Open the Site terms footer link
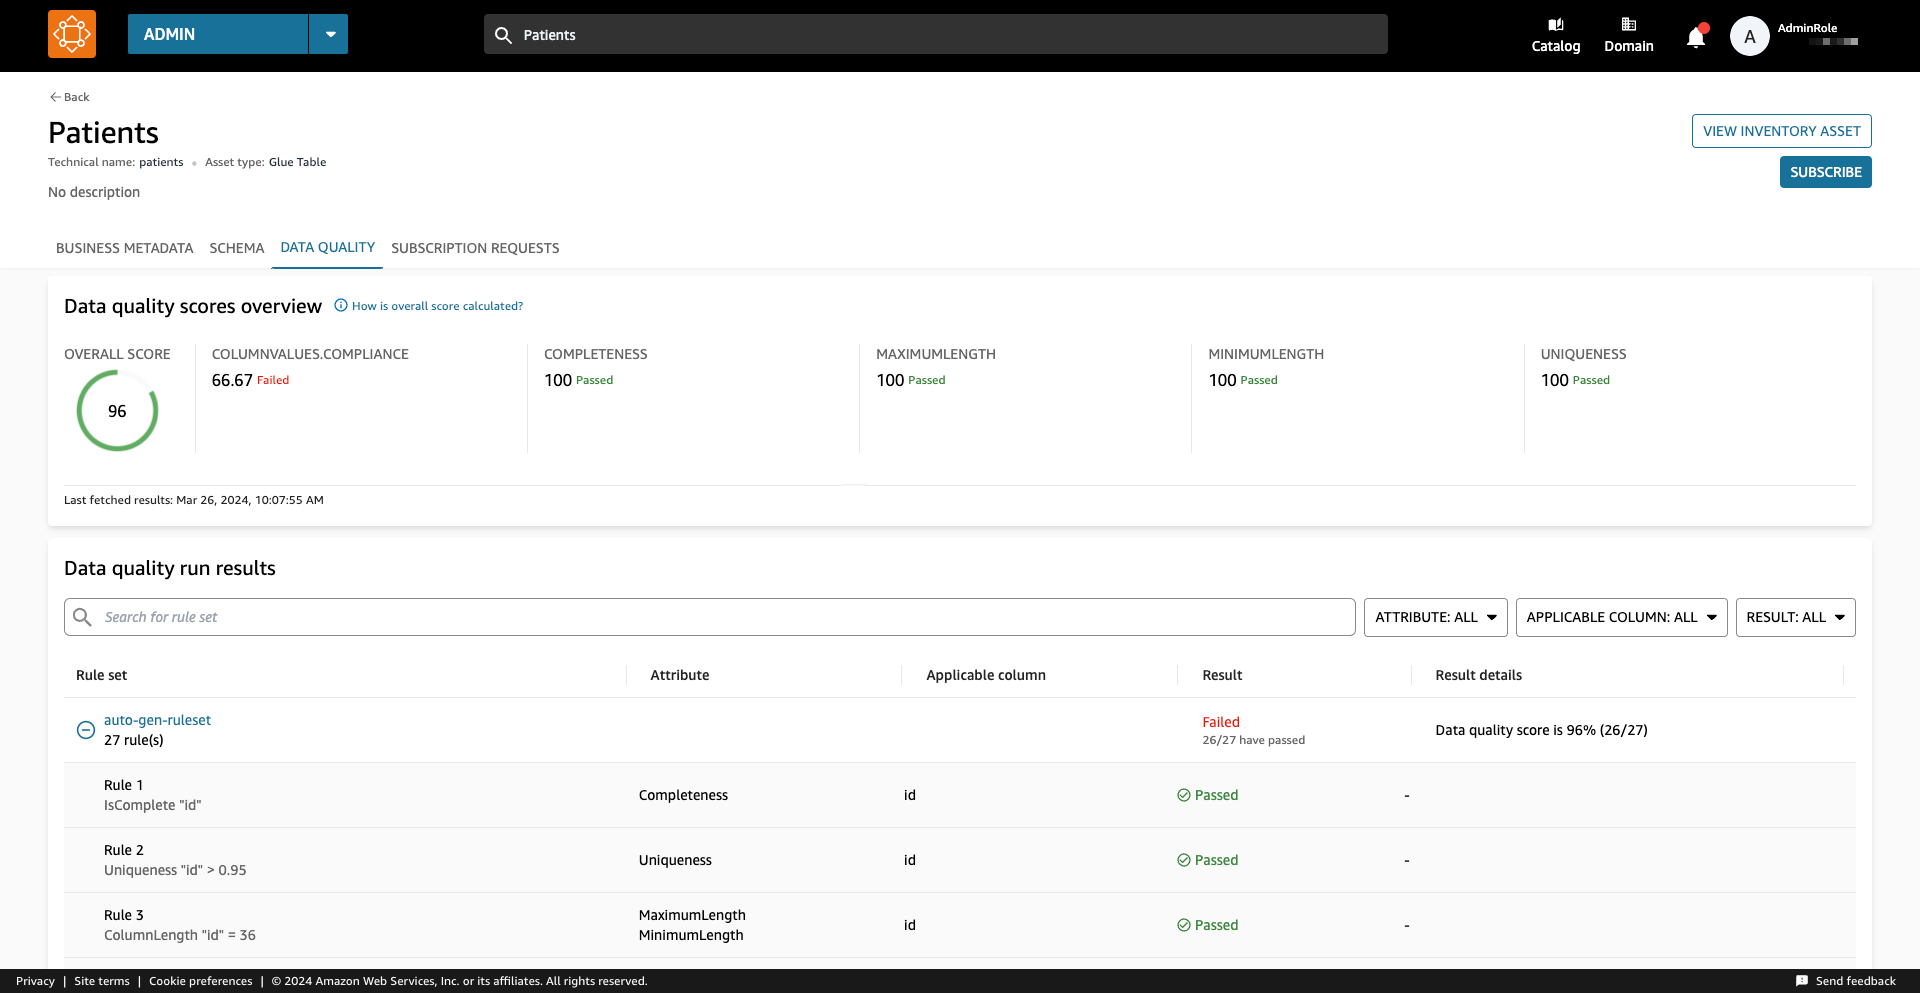 coord(102,981)
